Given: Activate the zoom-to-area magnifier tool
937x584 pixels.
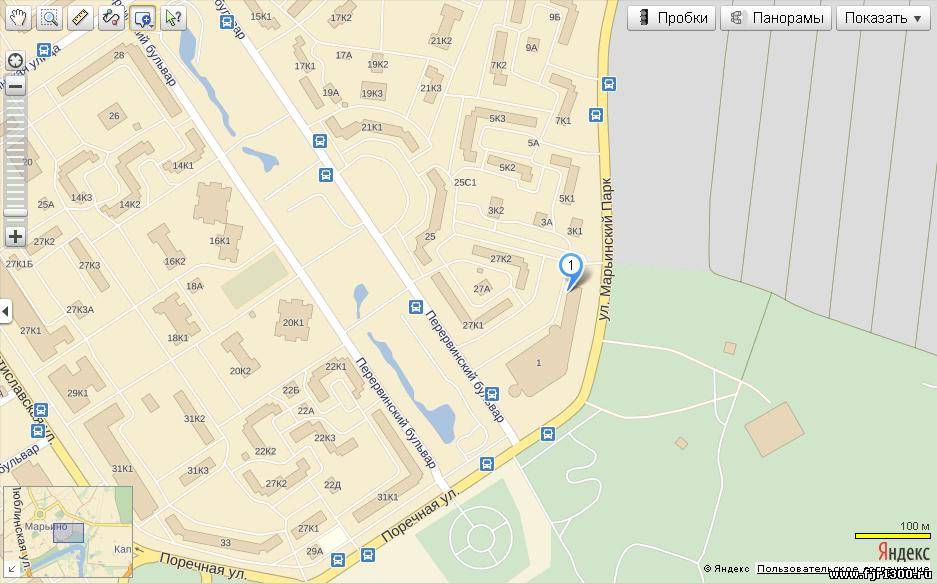Looking at the screenshot, I should point(50,18).
